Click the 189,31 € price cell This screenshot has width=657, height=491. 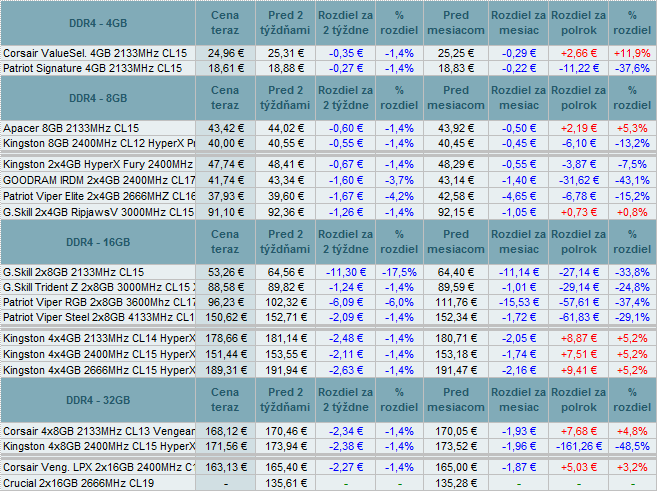225,370
